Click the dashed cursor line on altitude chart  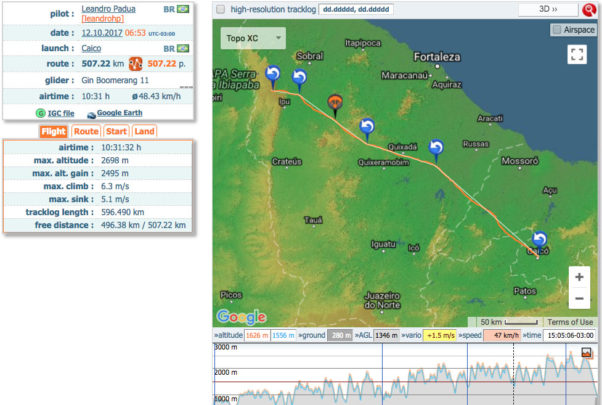pos(513,374)
